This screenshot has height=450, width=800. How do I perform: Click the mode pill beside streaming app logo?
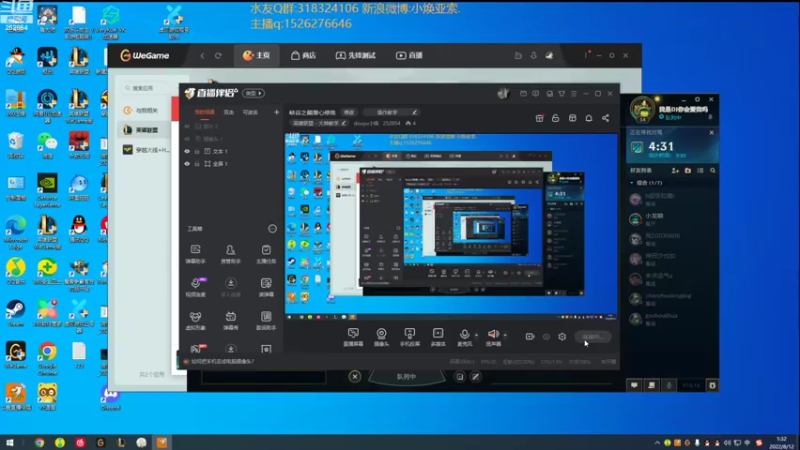tap(254, 93)
